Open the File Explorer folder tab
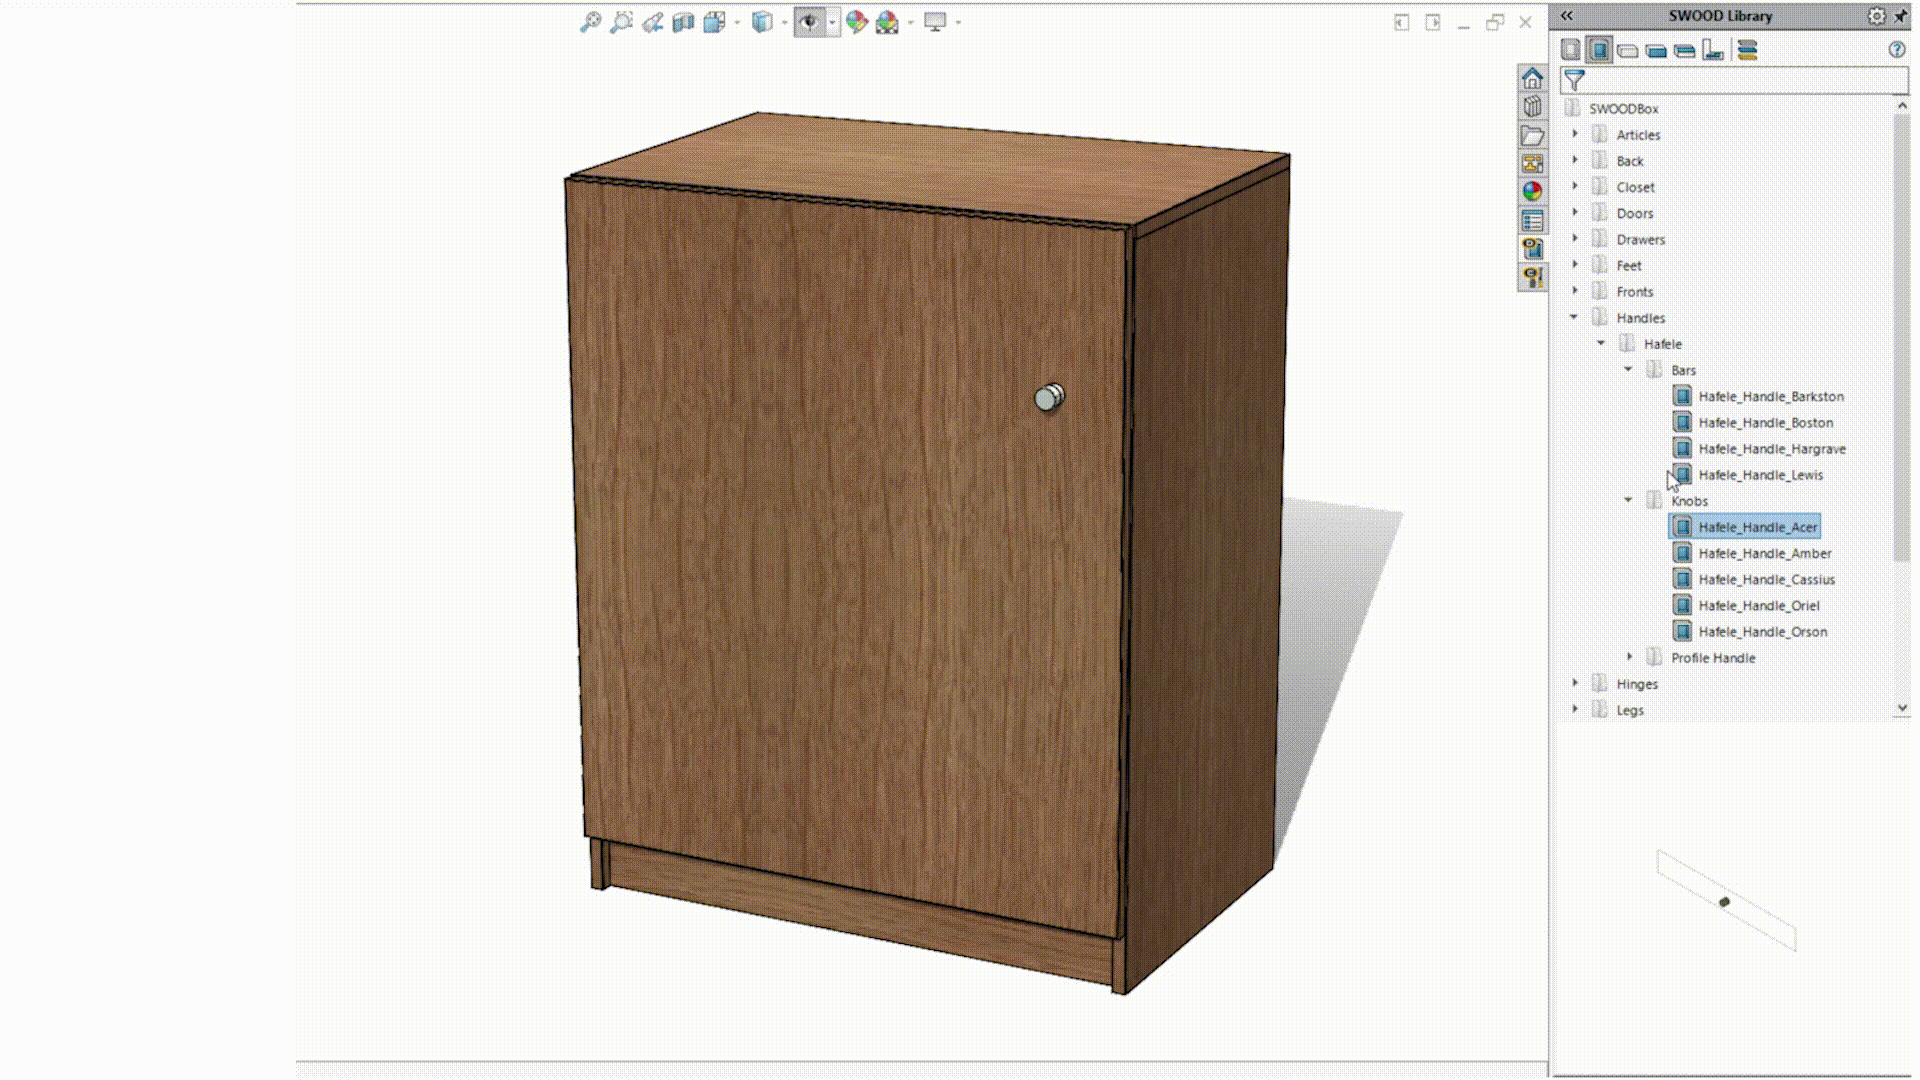 [1532, 135]
